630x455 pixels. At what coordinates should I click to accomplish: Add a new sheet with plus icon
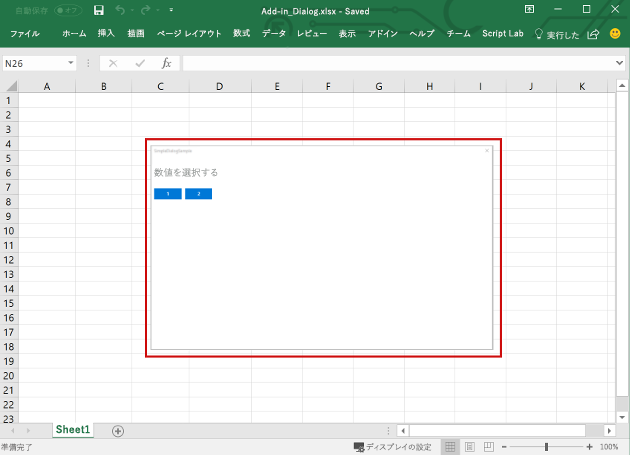pos(118,431)
